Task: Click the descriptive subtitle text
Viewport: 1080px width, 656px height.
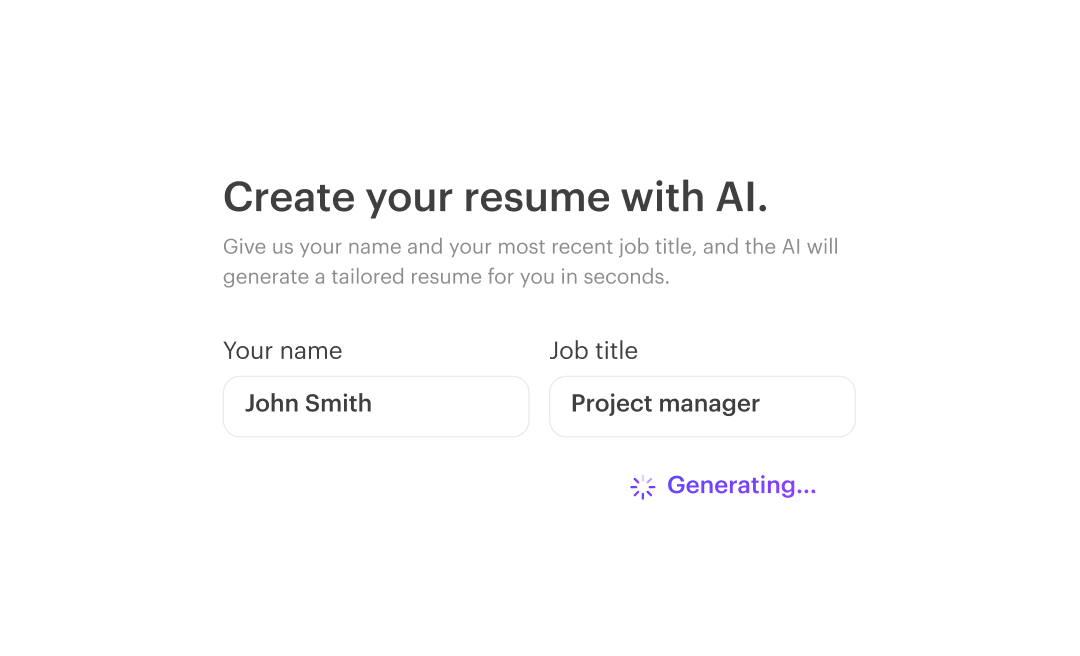Action: point(531,261)
